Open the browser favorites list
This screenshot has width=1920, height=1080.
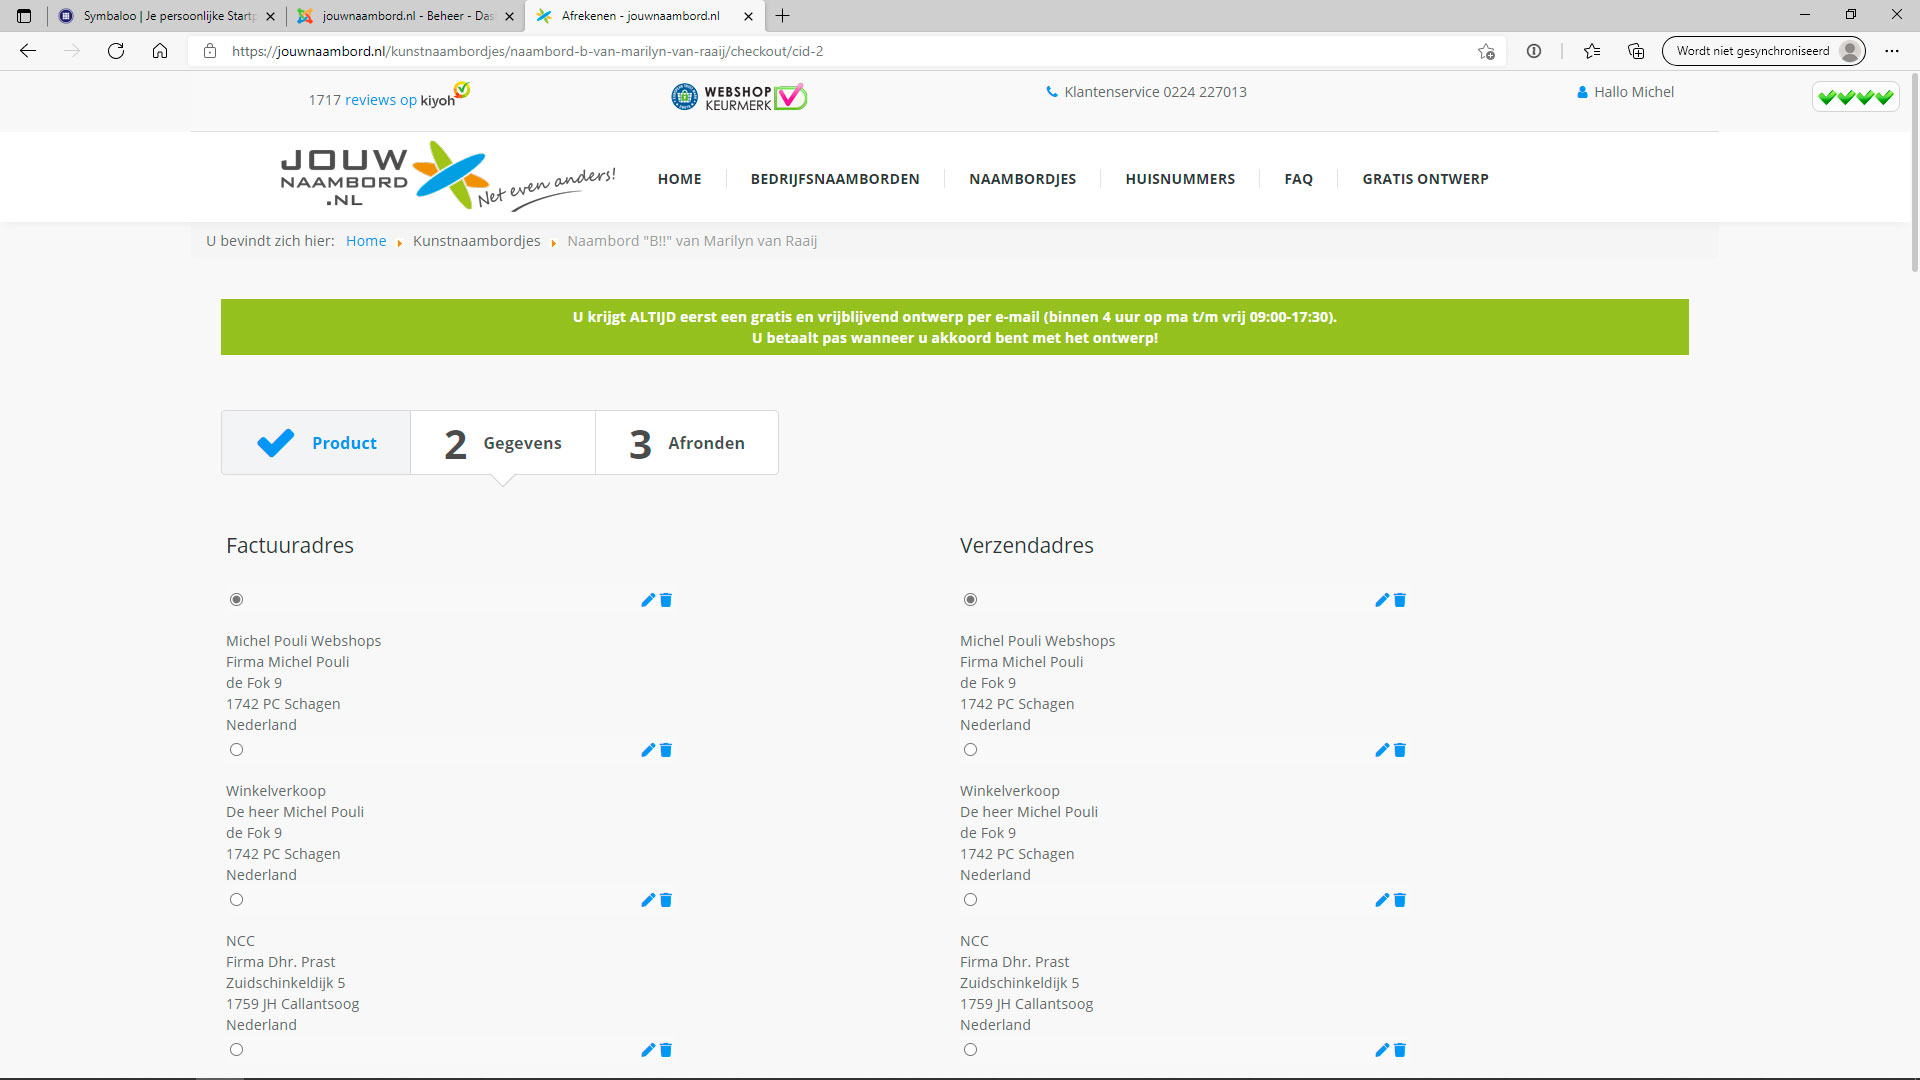pos(1592,51)
